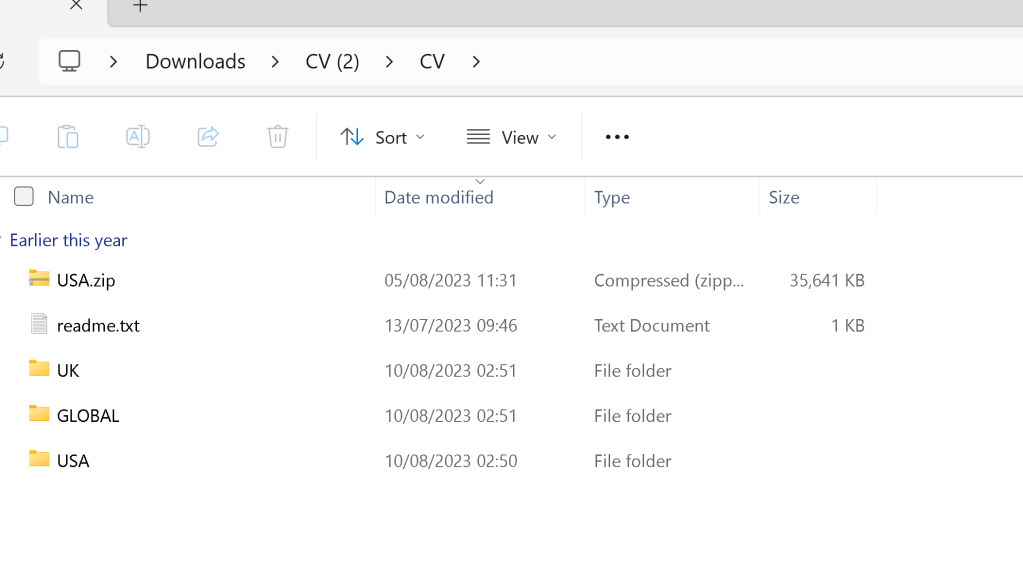Sort by Size column header
Viewport: 1023px width, 572px height.
(x=784, y=197)
